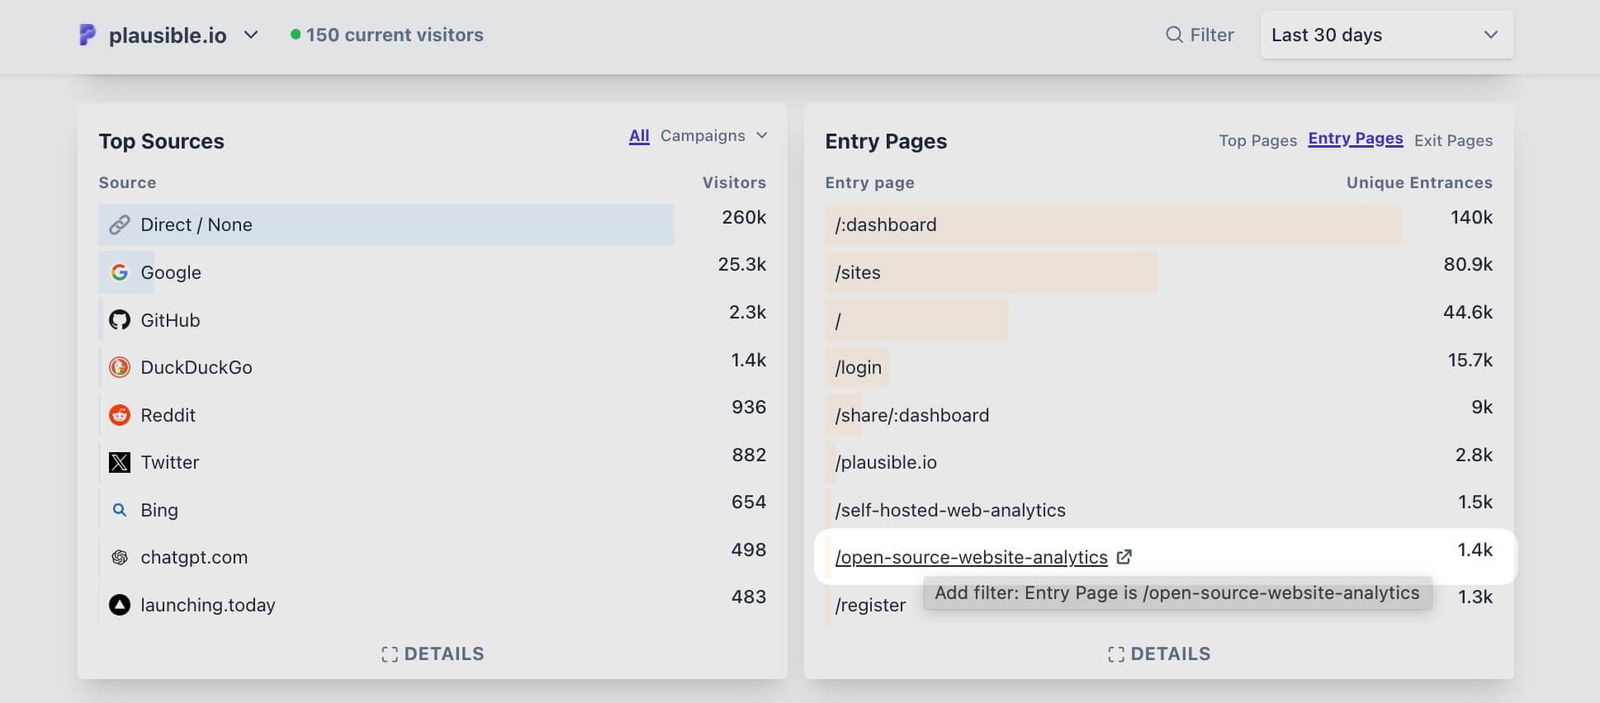
Task: Open the Campaigns dropdown in Top Sources
Action: pos(713,136)
